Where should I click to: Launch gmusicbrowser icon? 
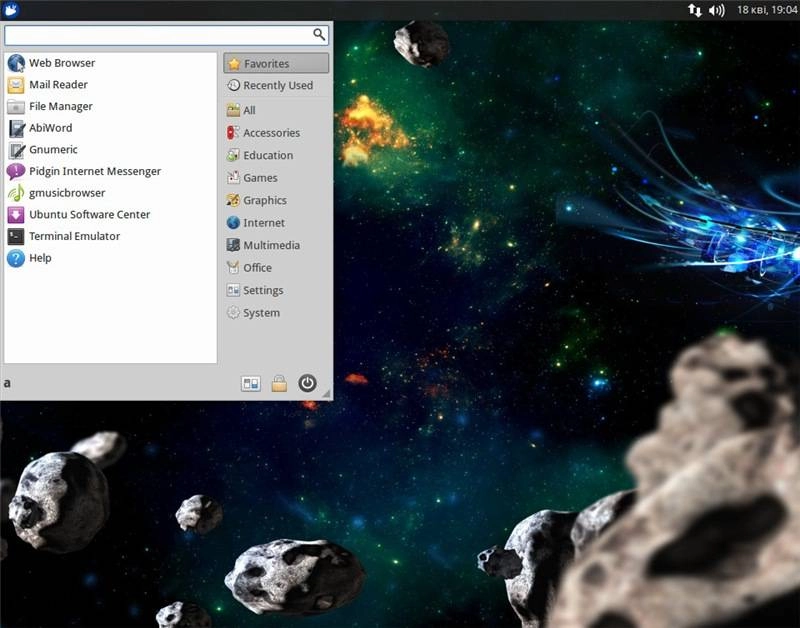coord(16,193)
